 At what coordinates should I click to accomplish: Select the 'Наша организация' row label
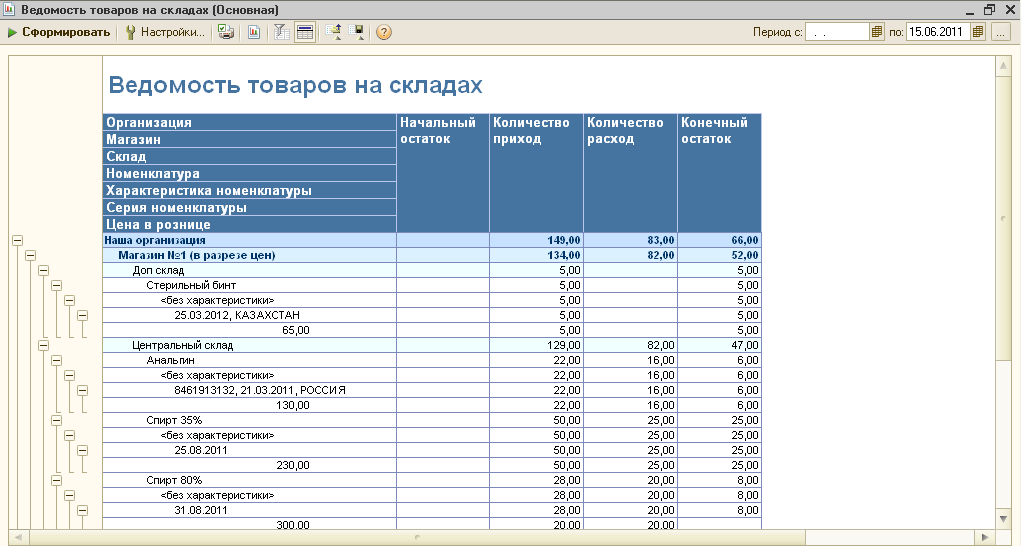155,240
